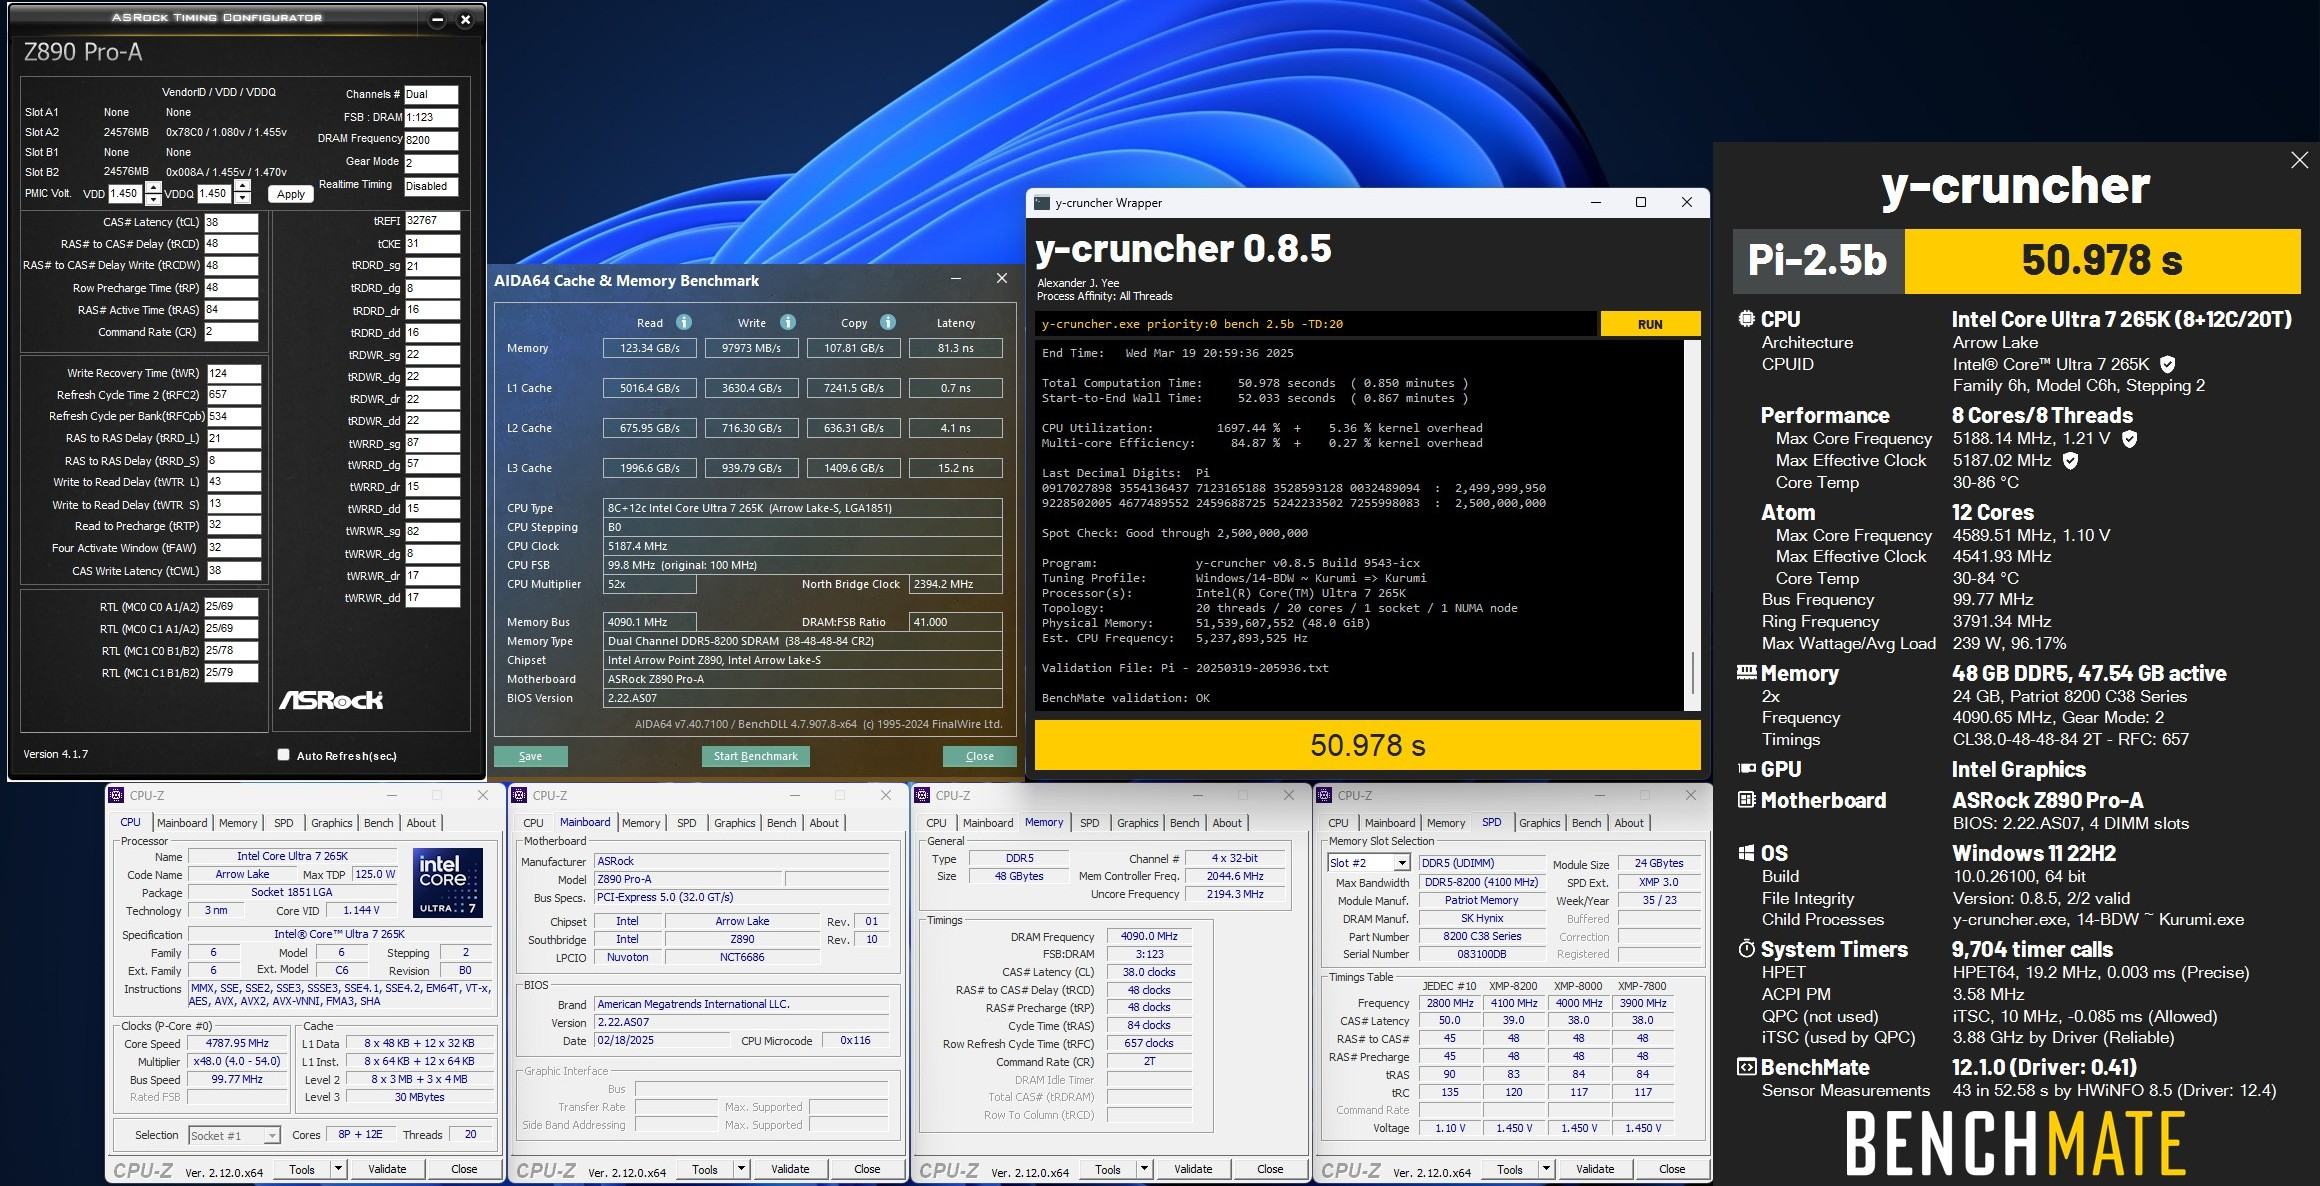This screenshot has height=1186, width=2320.
Task: Click the Intel Core Ultra 7 logo in CPU-Z
Action: [448, 883]
